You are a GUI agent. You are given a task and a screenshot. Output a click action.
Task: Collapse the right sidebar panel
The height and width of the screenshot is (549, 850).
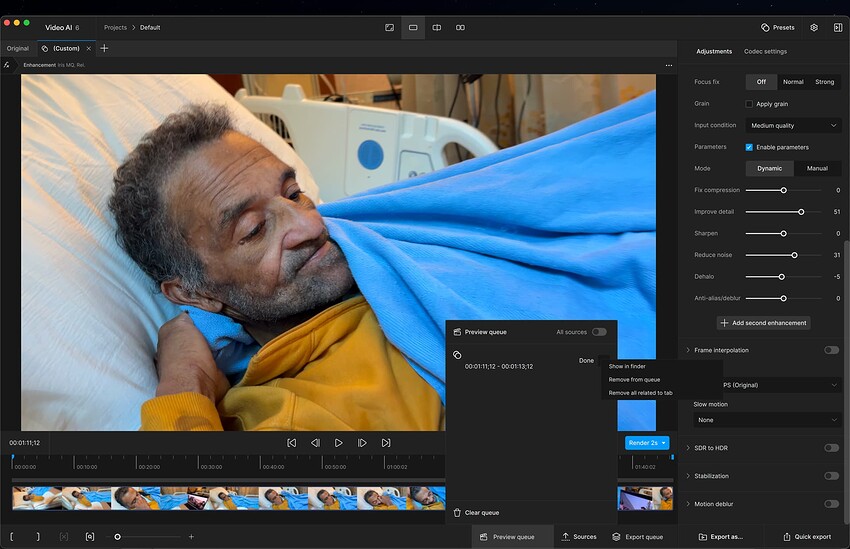click(837, 27)
